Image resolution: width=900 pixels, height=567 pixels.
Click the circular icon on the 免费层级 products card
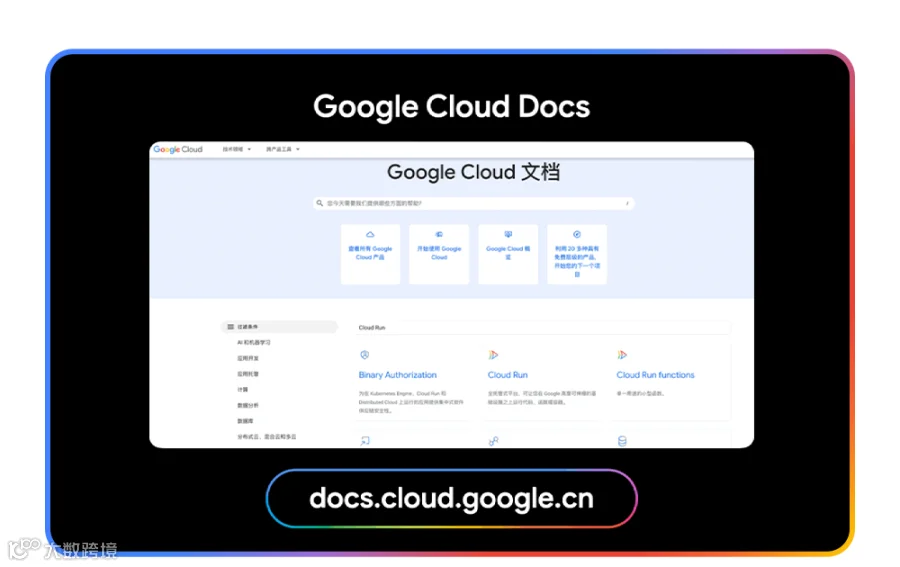tap(577, 234)
